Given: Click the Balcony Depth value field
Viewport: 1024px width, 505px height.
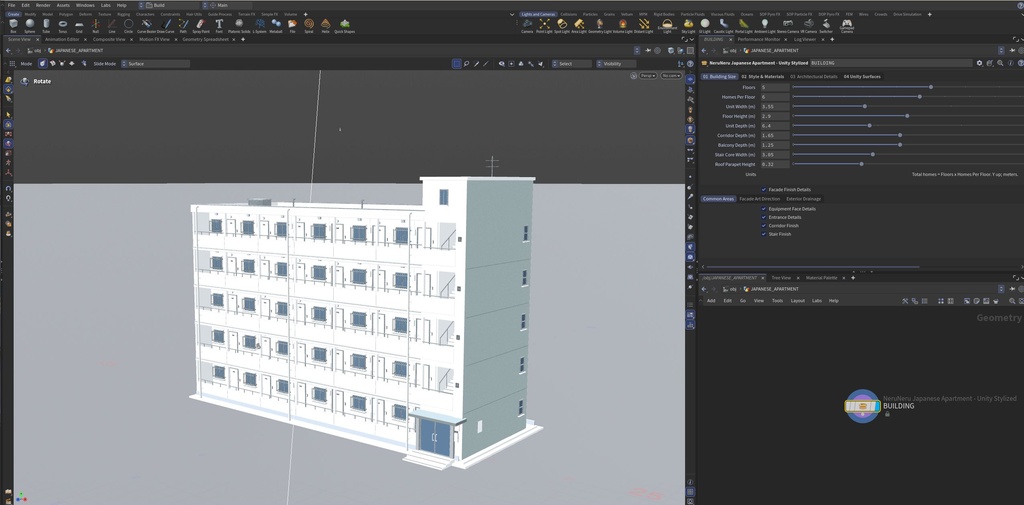Looking at the screenshot, I should coord(775,145).
